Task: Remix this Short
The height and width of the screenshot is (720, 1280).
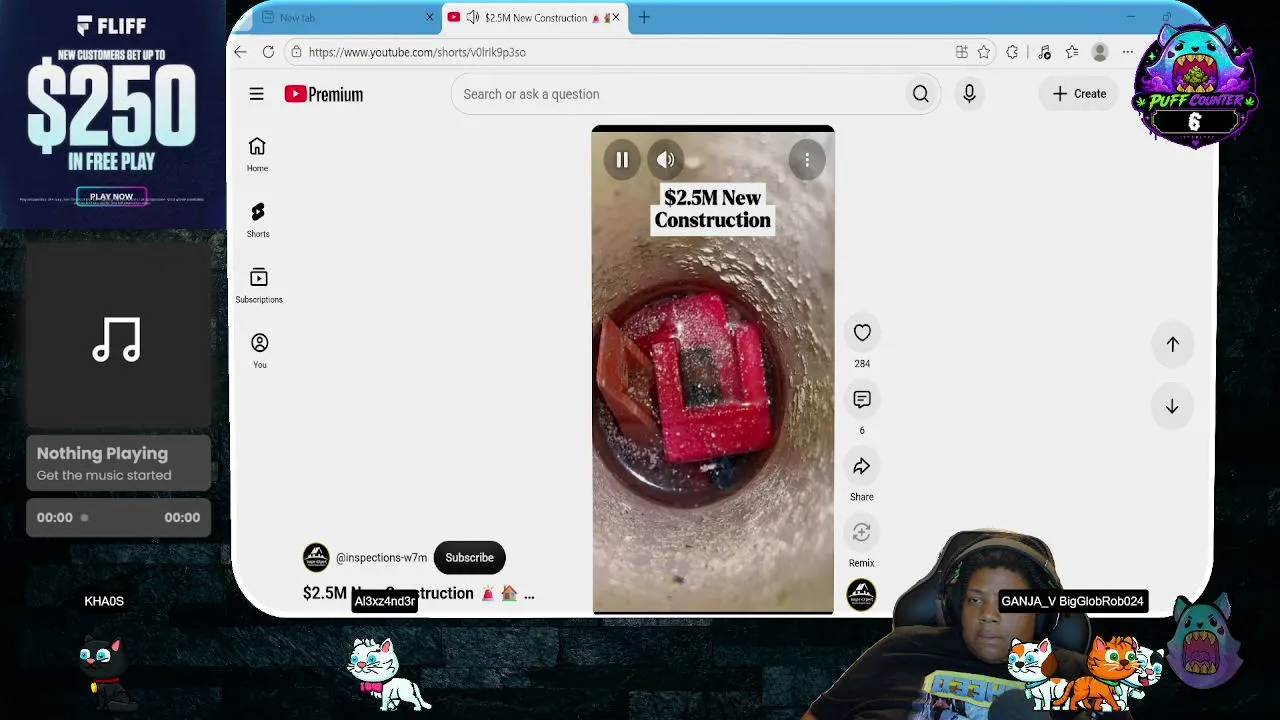Action: pos(862,533)
